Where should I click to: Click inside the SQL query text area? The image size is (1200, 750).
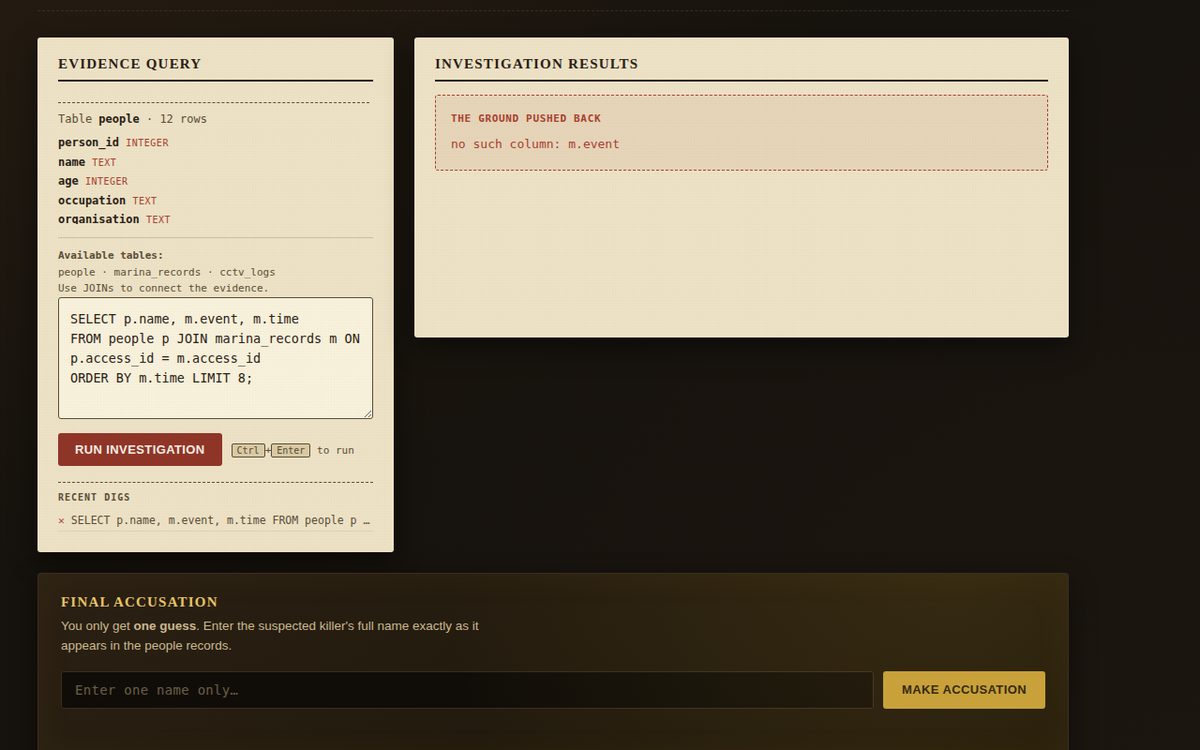coord(215,358)
